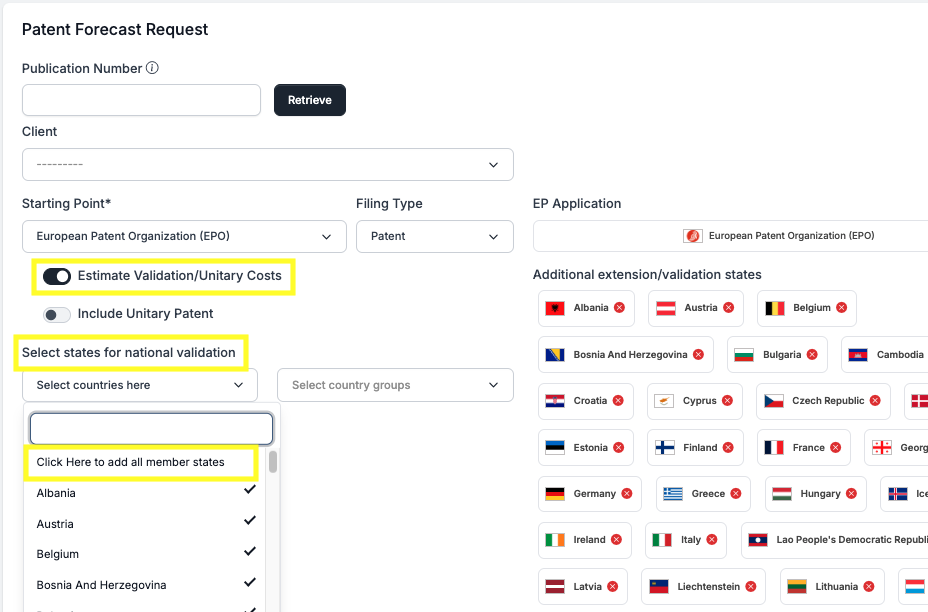928x612 pixels.
Task: Focus the Publication Number input field
Action: point(141,100)
